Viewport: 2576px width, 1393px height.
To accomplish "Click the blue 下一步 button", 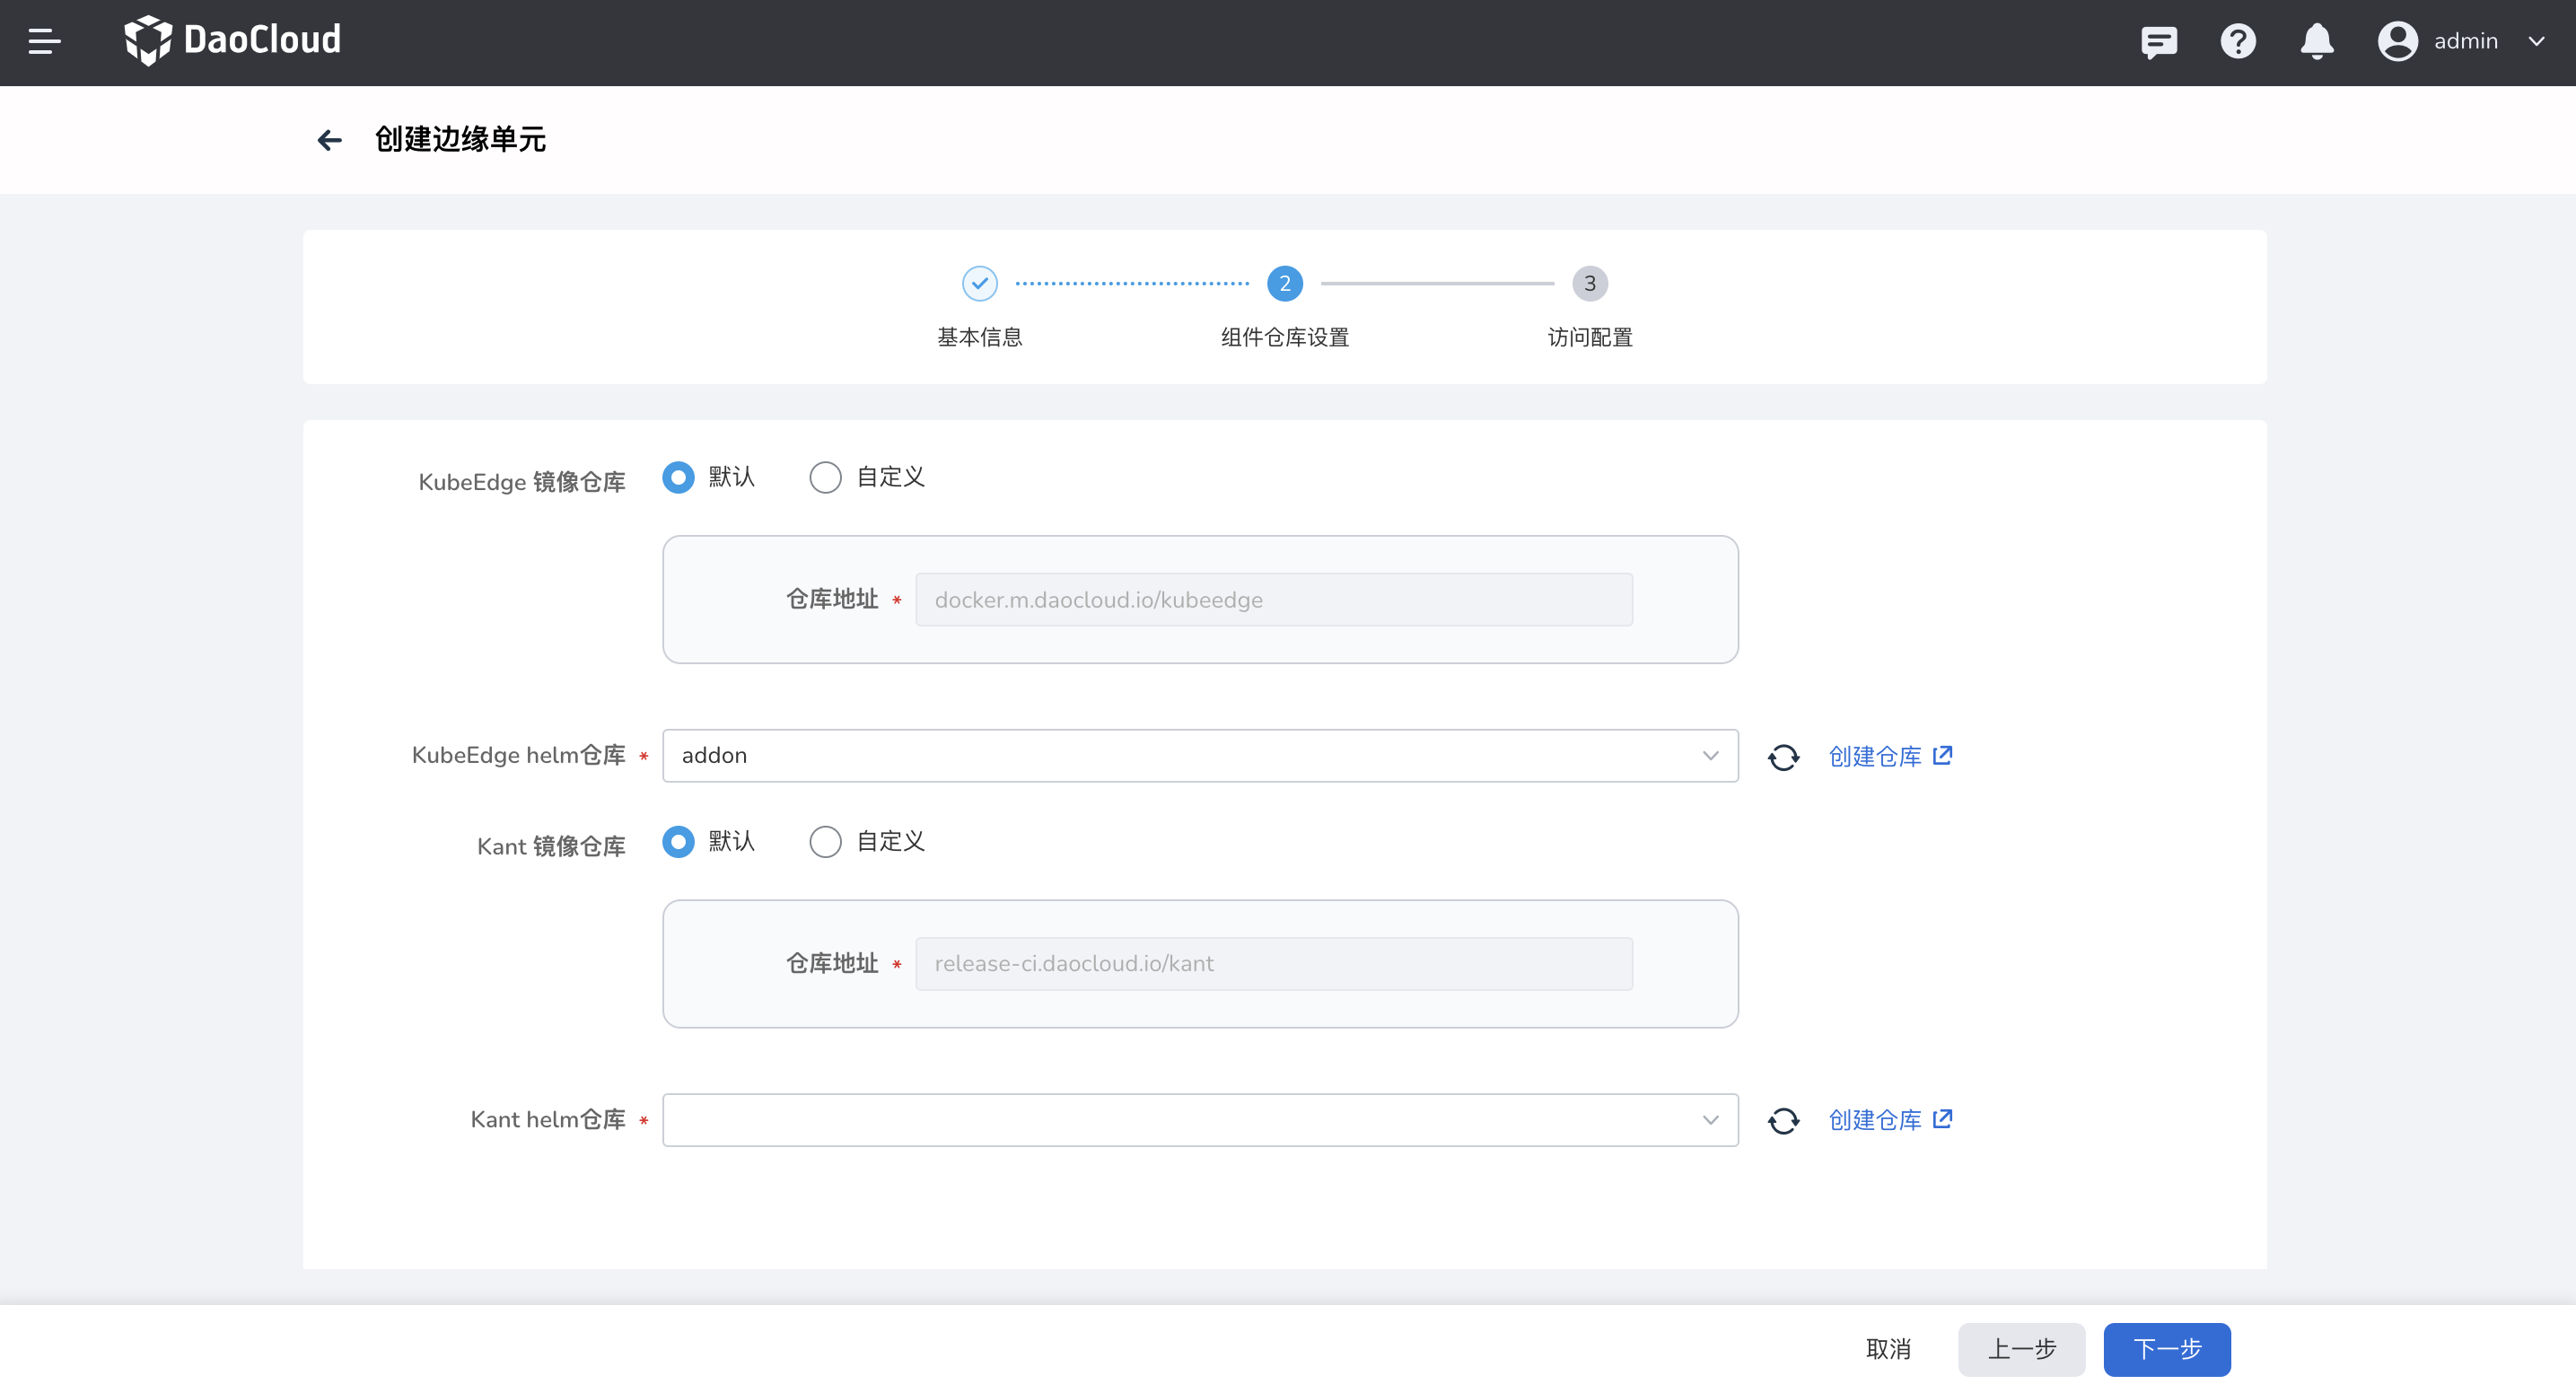I will [2166, 1349].
